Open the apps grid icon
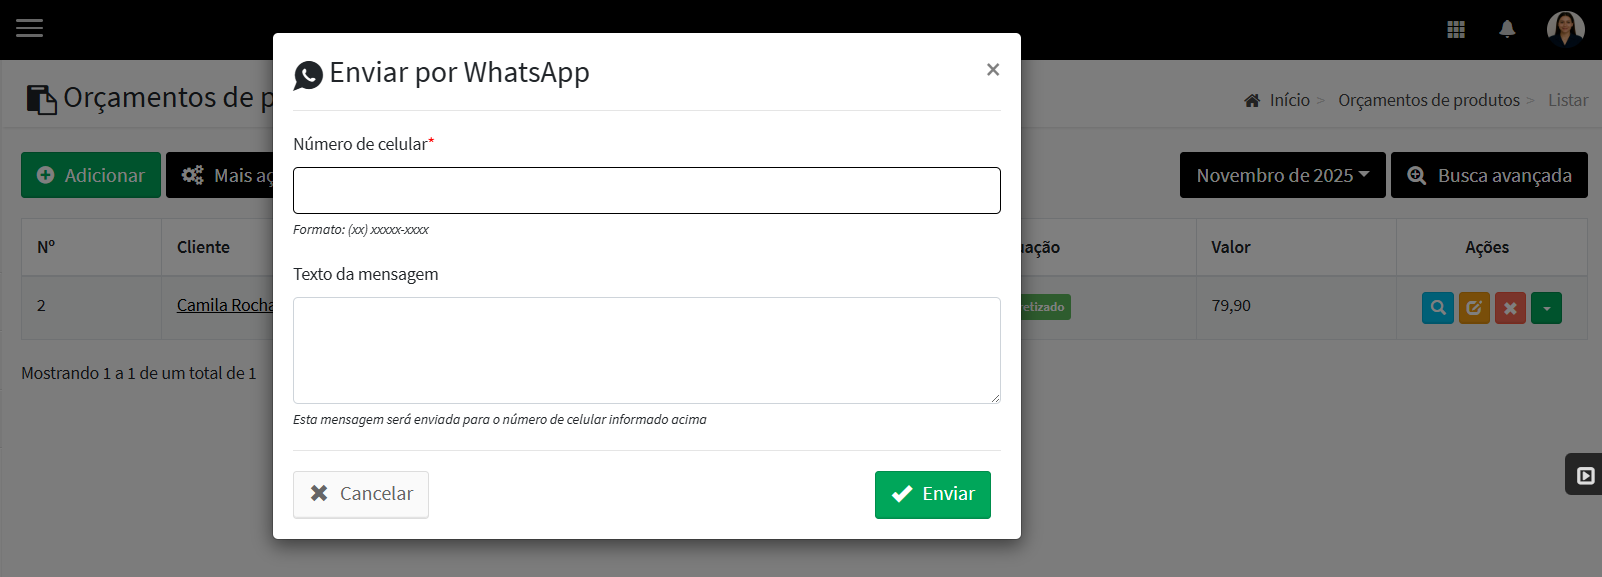This screenshot has height=577, width=1602. 1456,29
